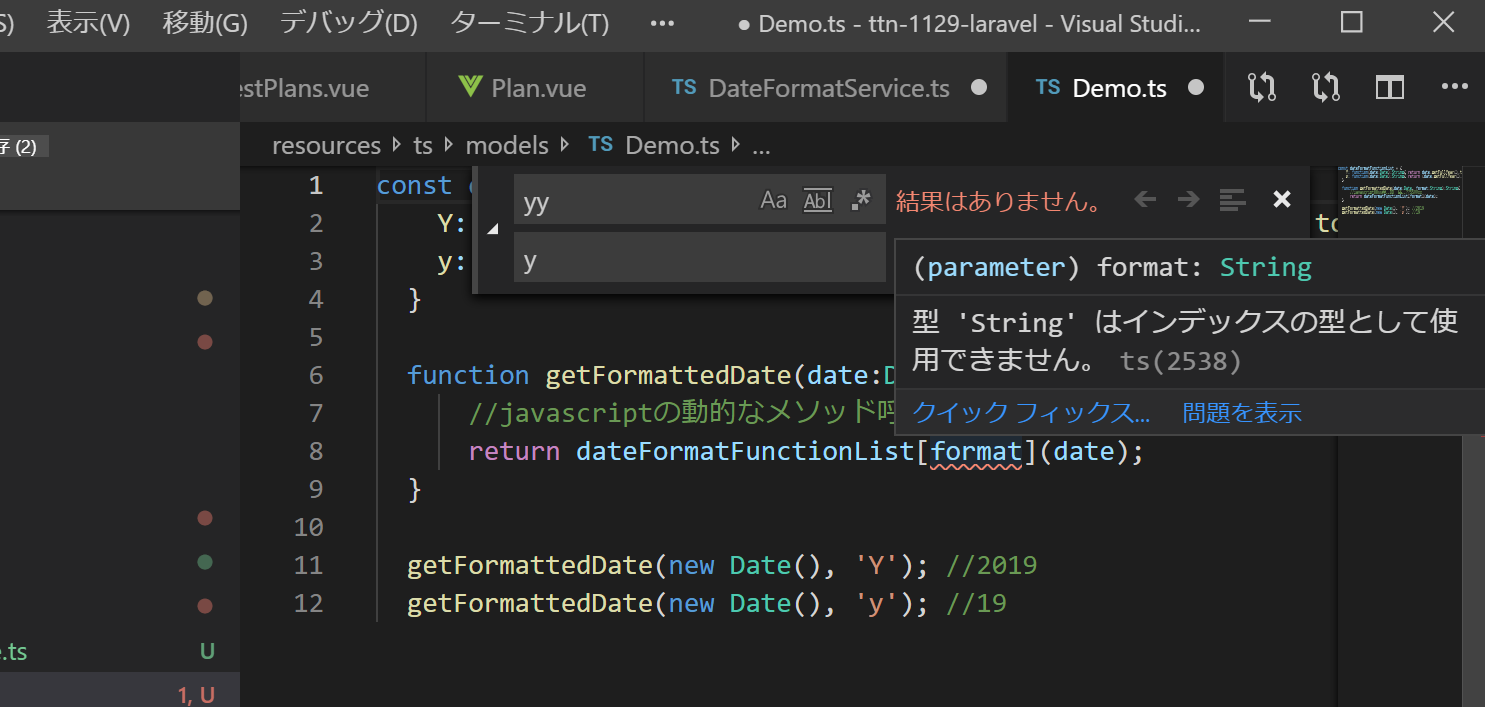Click getFormattedDate in the function declaration
This screenshot has height=707, width=1485.
(x=668, y=375)
